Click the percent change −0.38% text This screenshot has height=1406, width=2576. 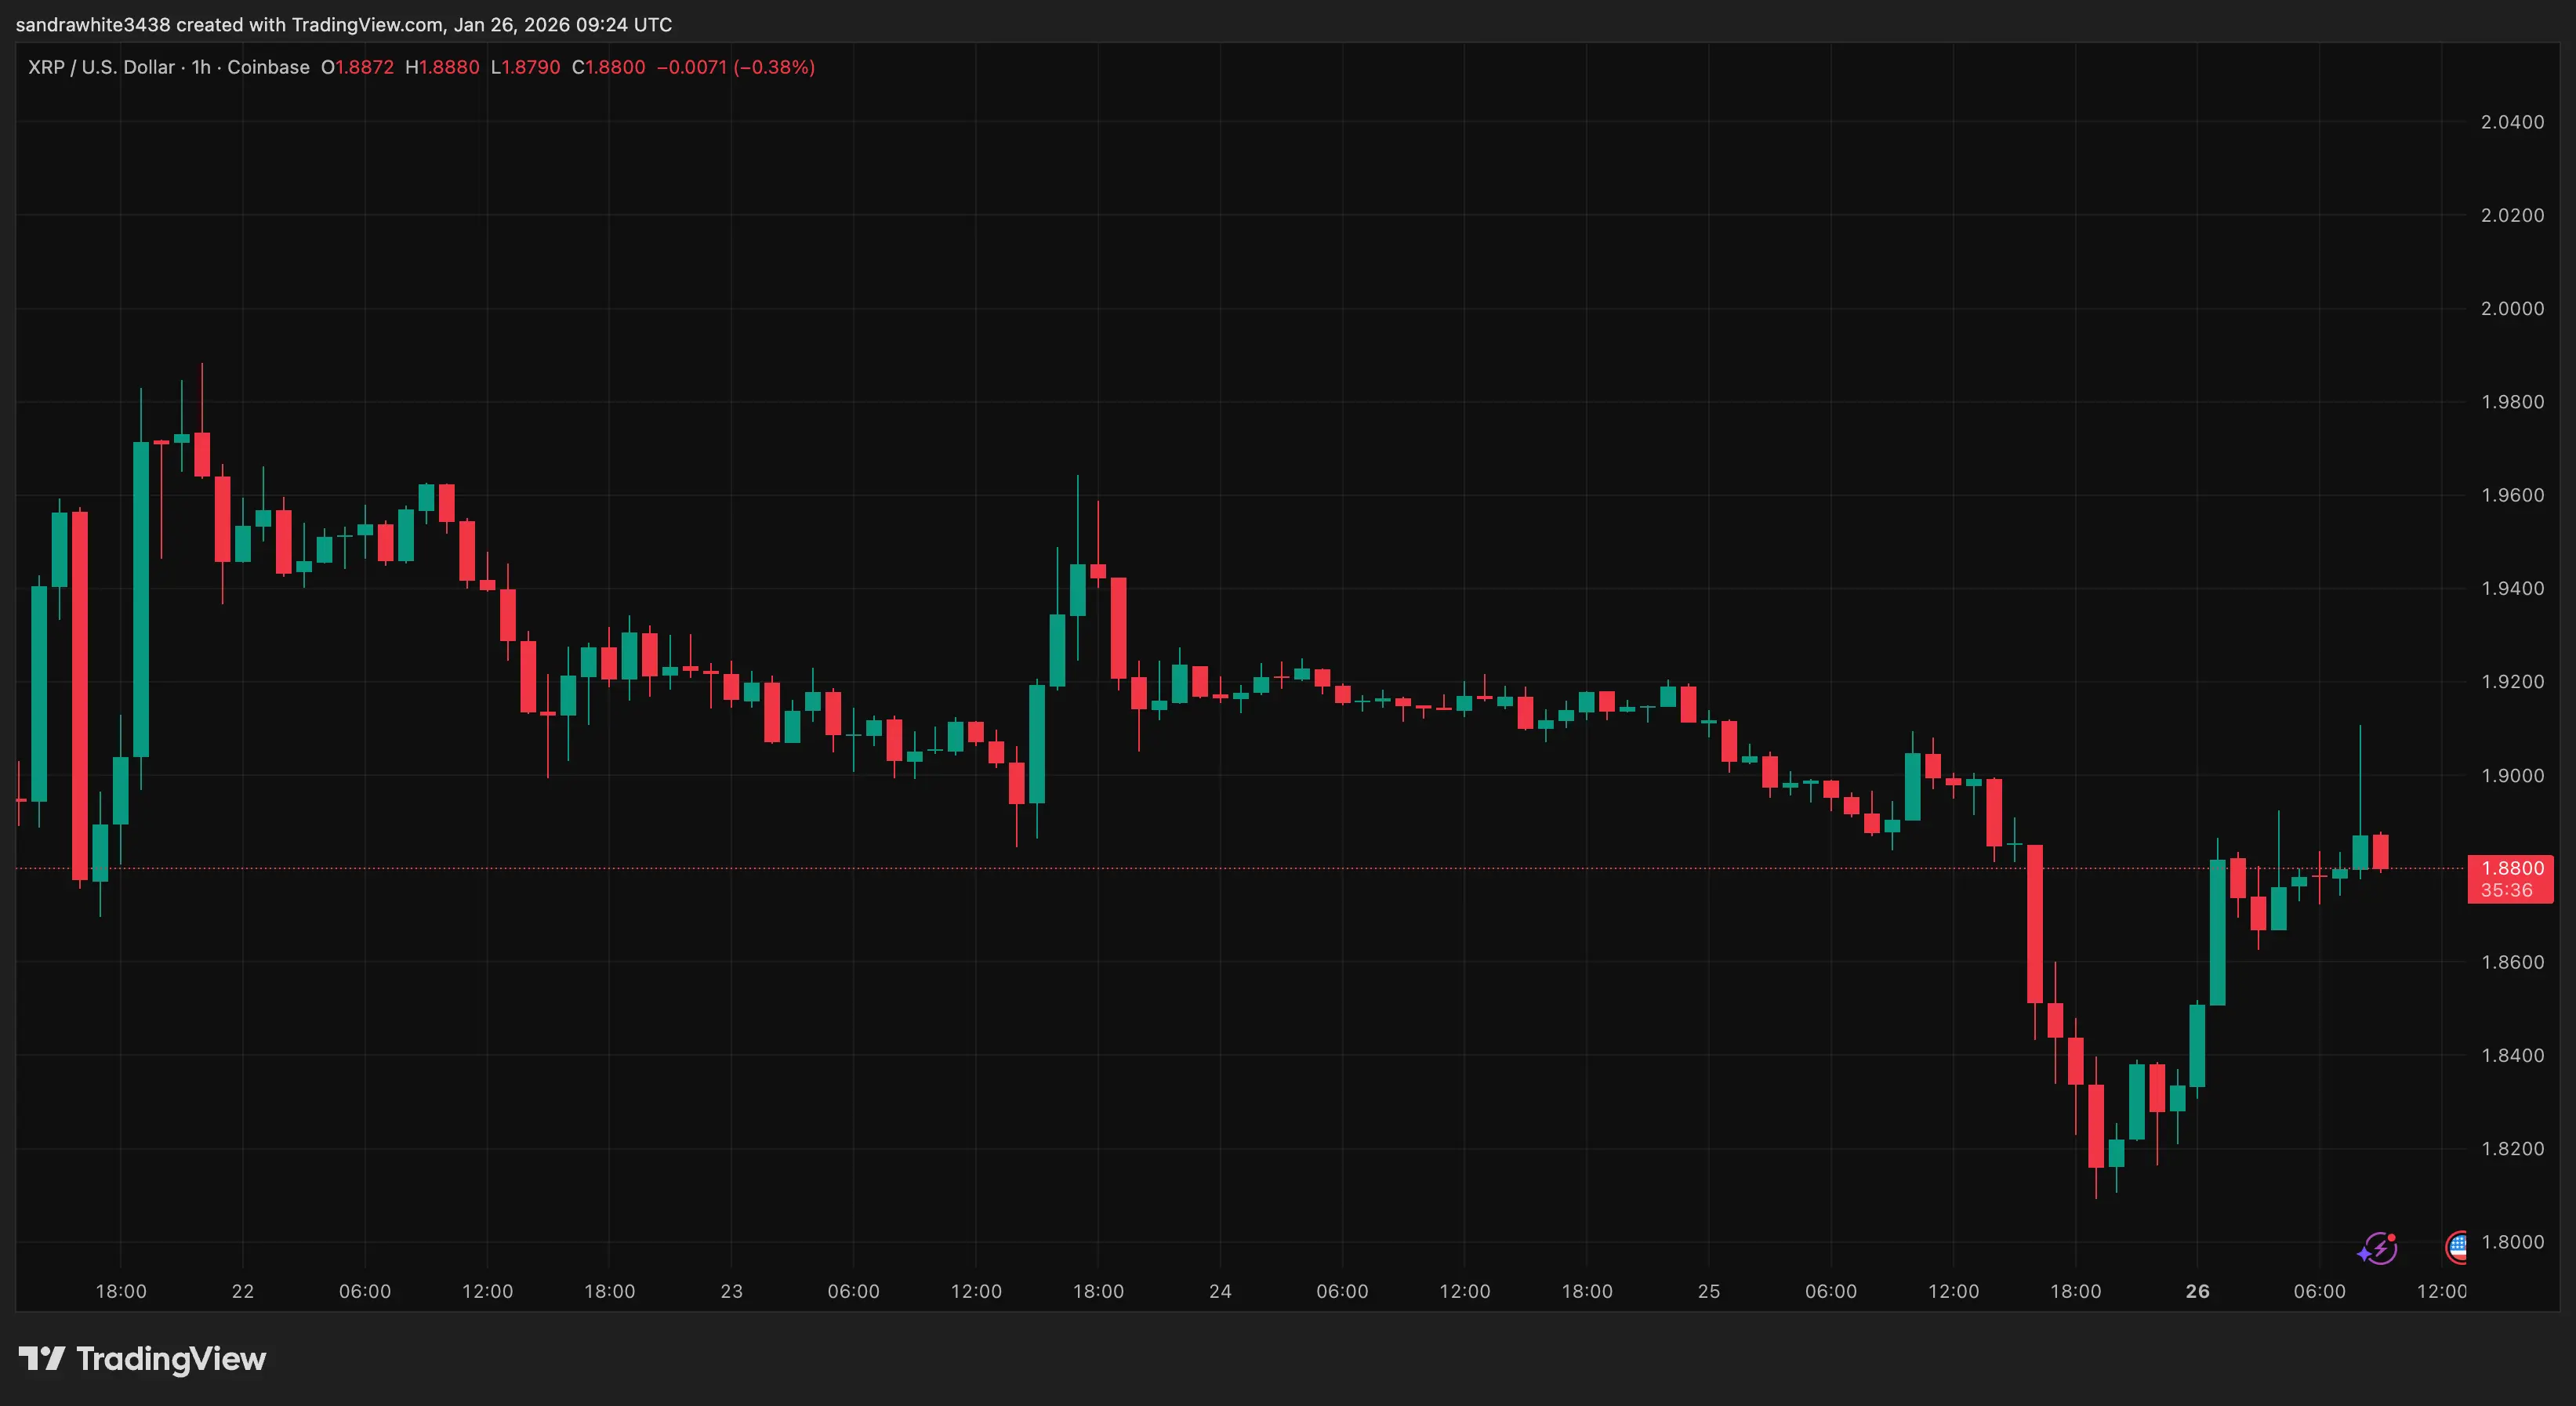774,67
